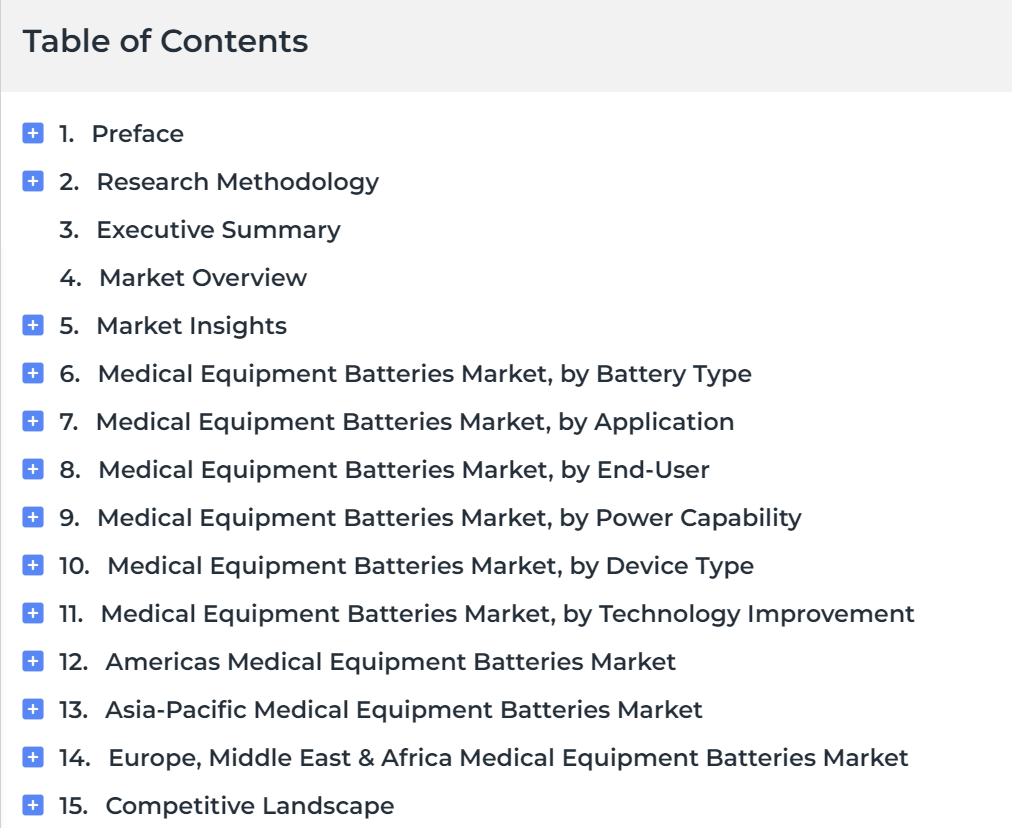Select the Competitive Landscape title text
1012x828 pixels.
pos(250,806)
